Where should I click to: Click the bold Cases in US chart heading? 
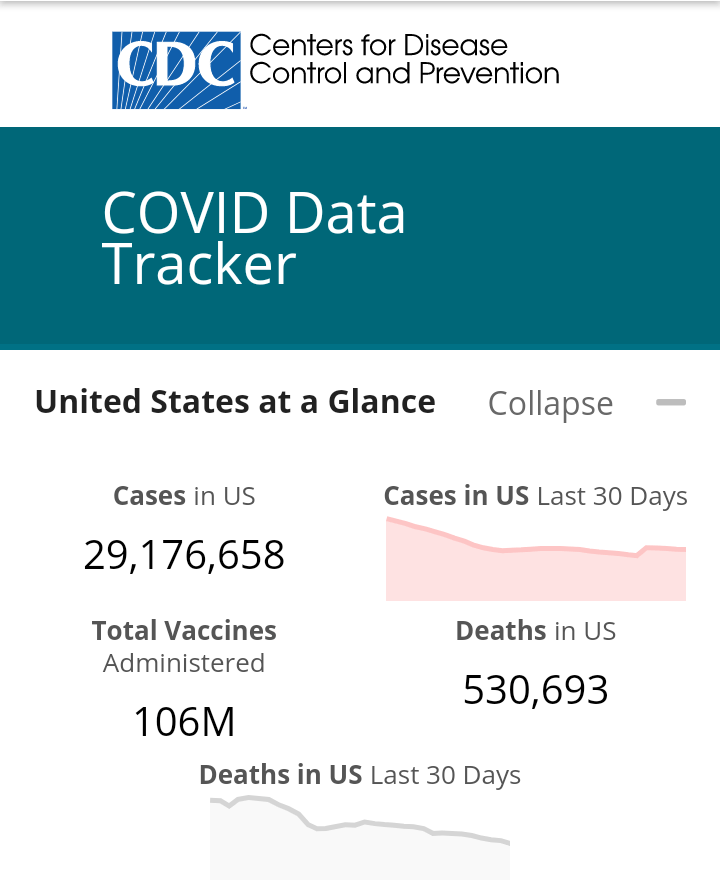[456, 496]
